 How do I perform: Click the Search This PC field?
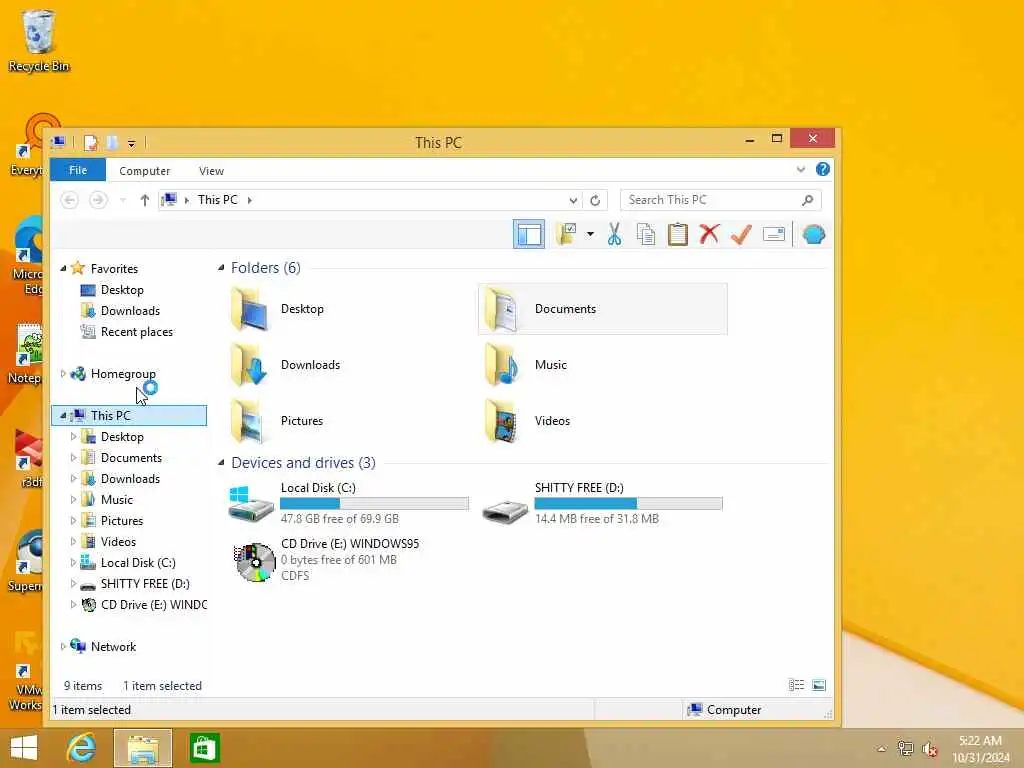pos(720,200)
